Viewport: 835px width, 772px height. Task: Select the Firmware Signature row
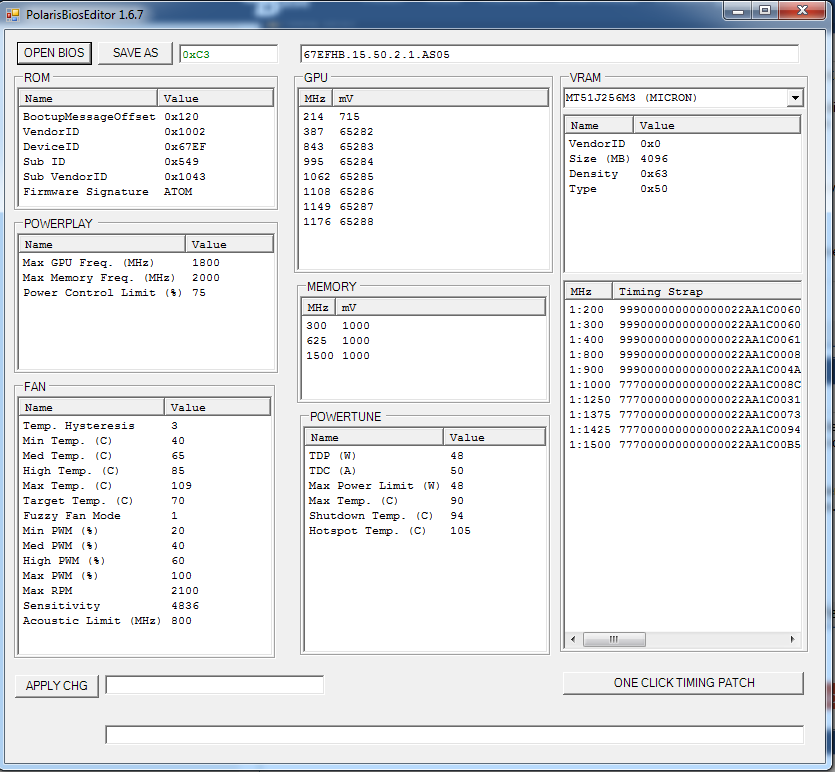point(146,192)
